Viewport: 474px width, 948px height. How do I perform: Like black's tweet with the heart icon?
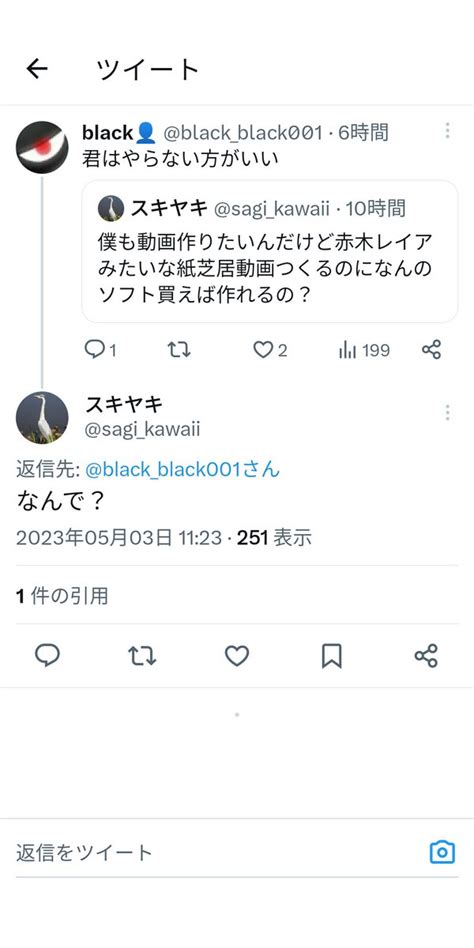pos(263,349)
